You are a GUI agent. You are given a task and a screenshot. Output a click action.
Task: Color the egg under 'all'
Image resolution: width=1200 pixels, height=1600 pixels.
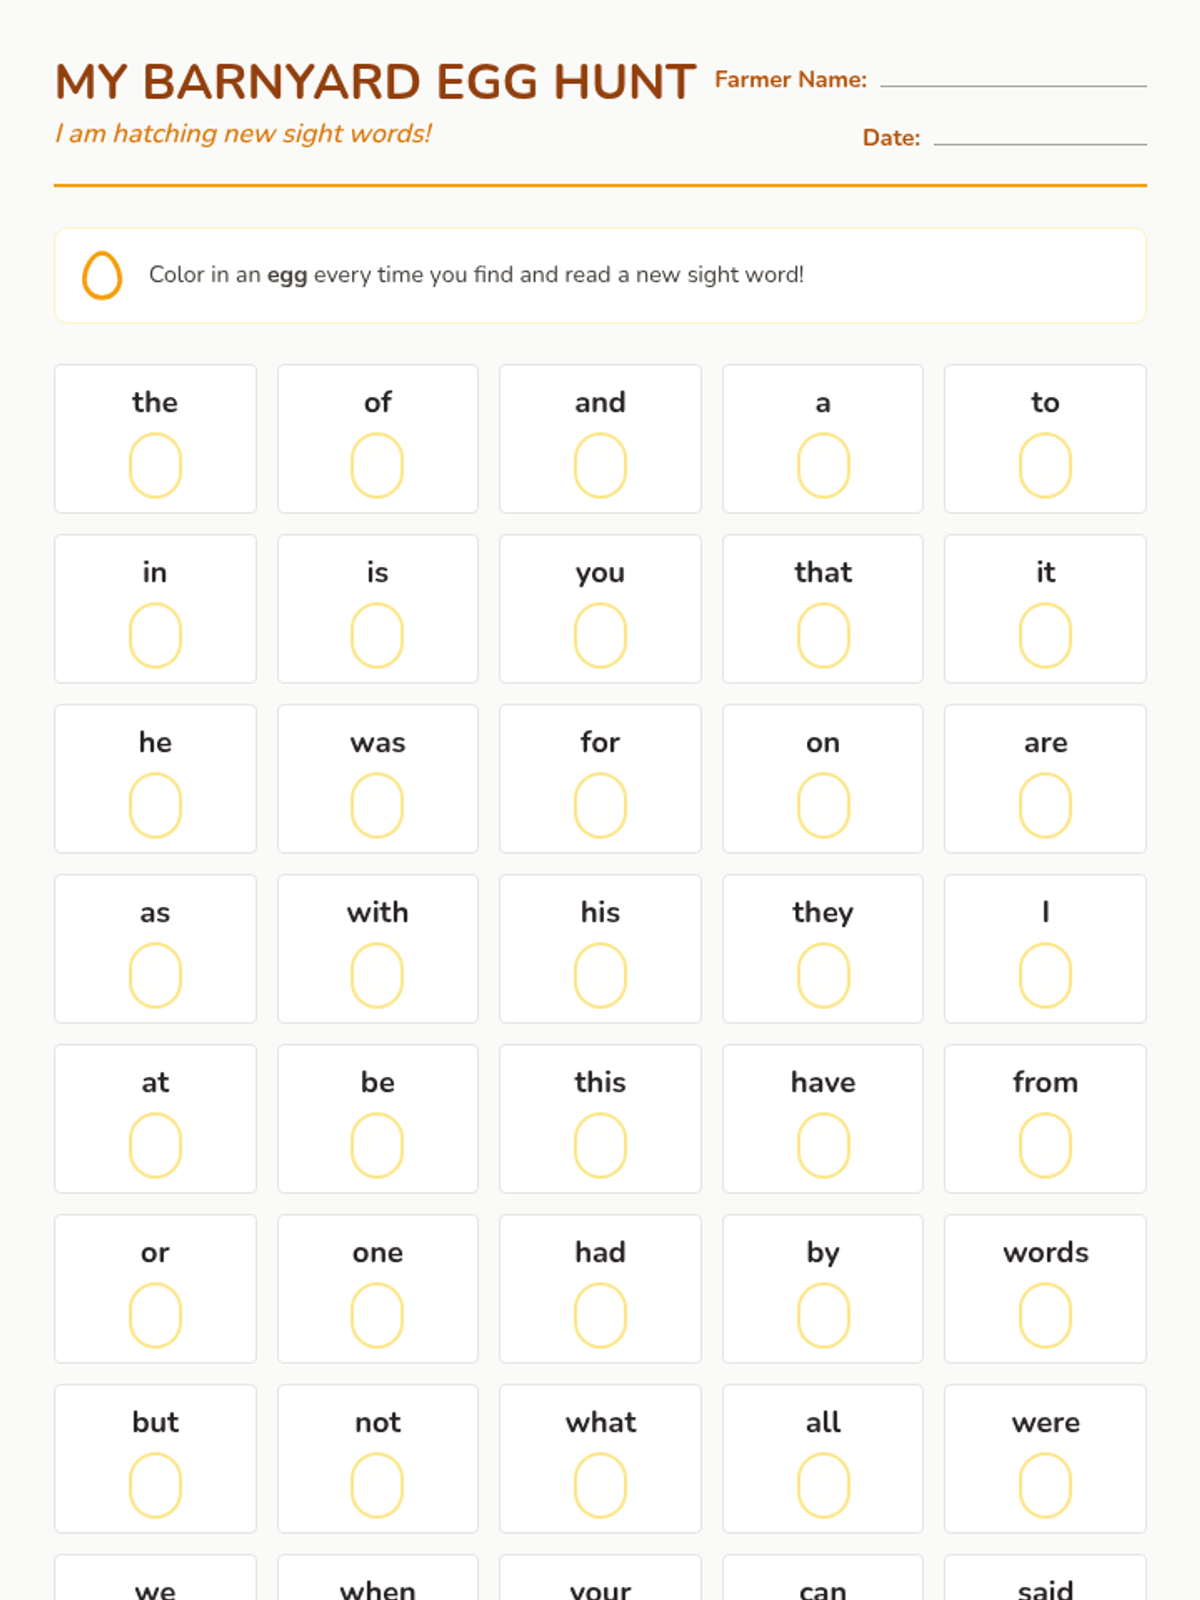pyautogui.click(x=823, y=1485)
